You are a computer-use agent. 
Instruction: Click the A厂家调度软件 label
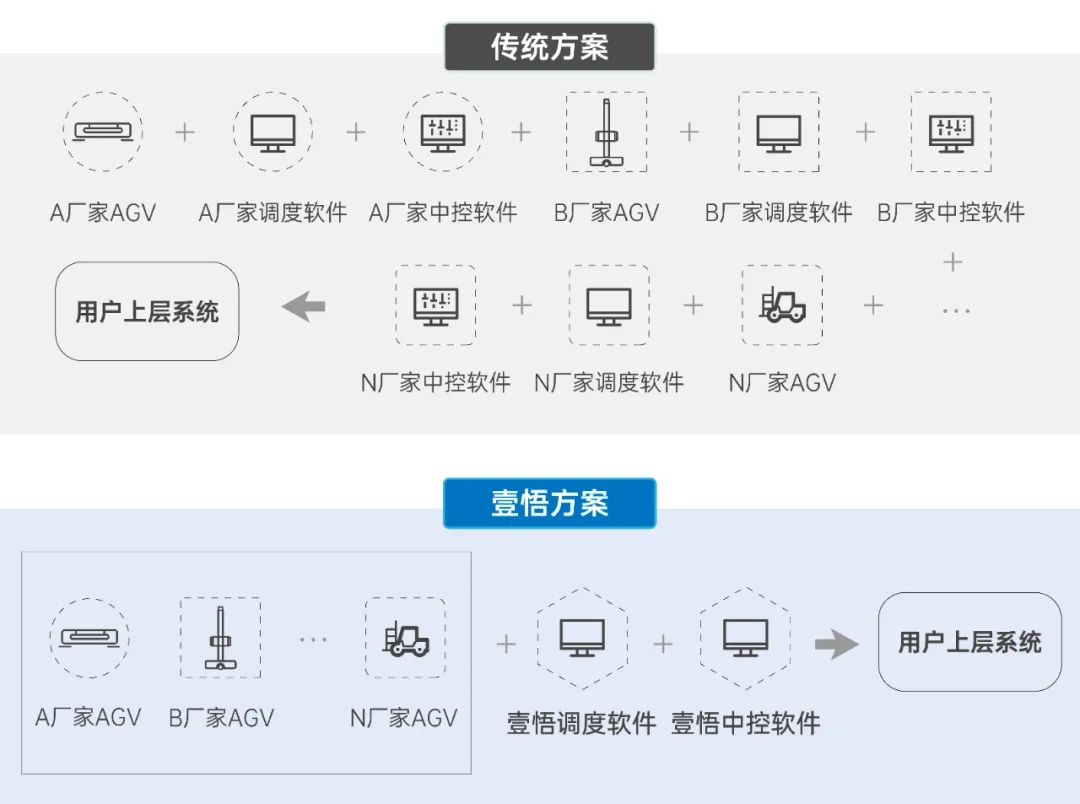(x=273, y=212)
